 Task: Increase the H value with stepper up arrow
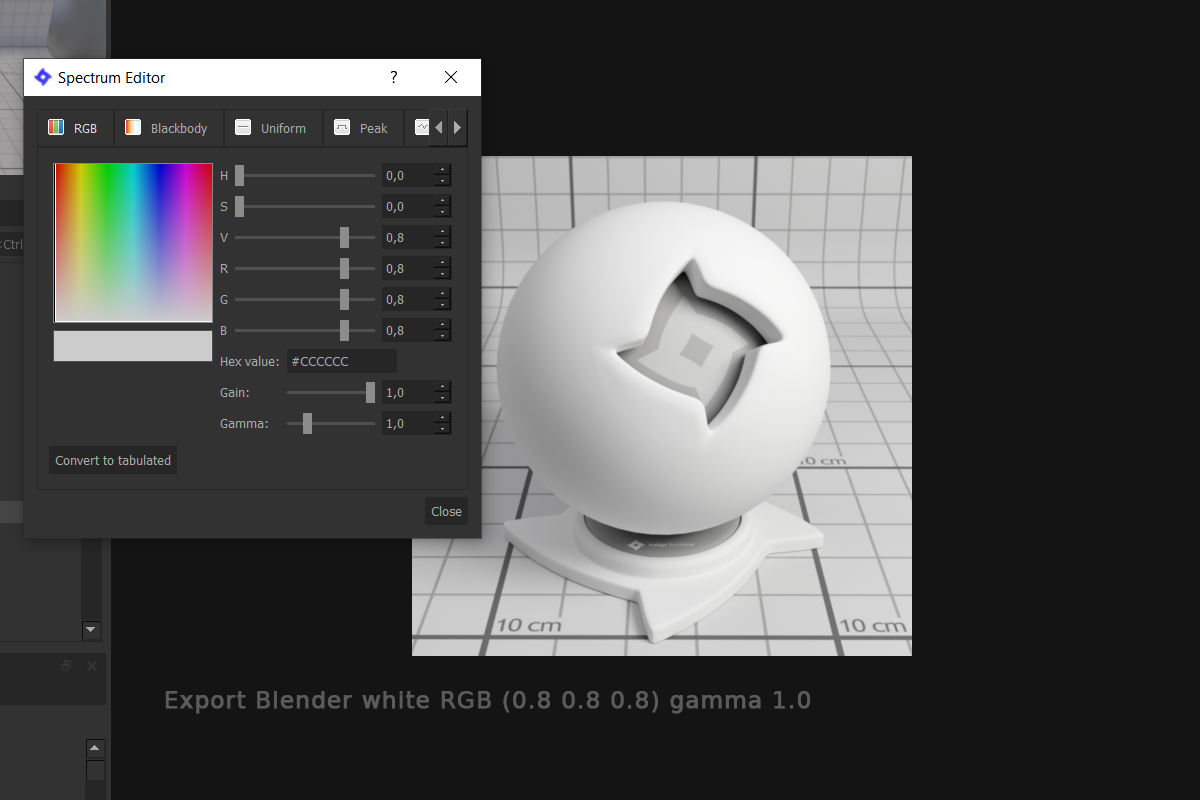pyautogui.click(x=442, y=170)
